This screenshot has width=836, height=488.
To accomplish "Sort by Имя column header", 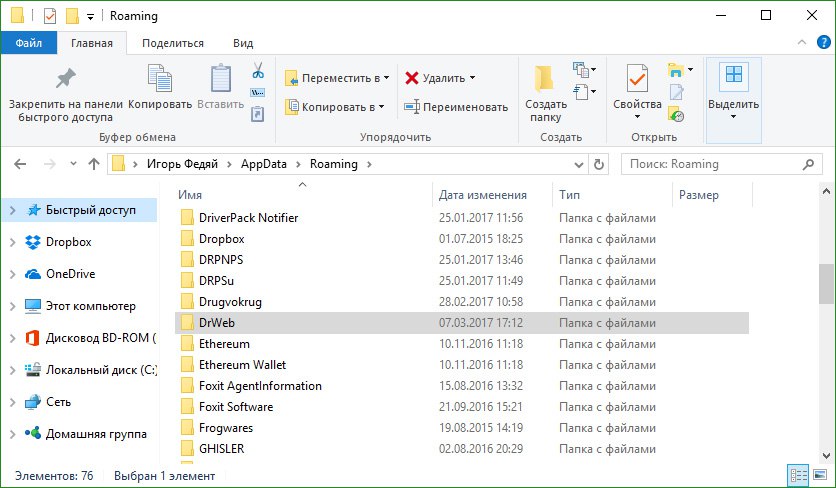I will 303,195.
